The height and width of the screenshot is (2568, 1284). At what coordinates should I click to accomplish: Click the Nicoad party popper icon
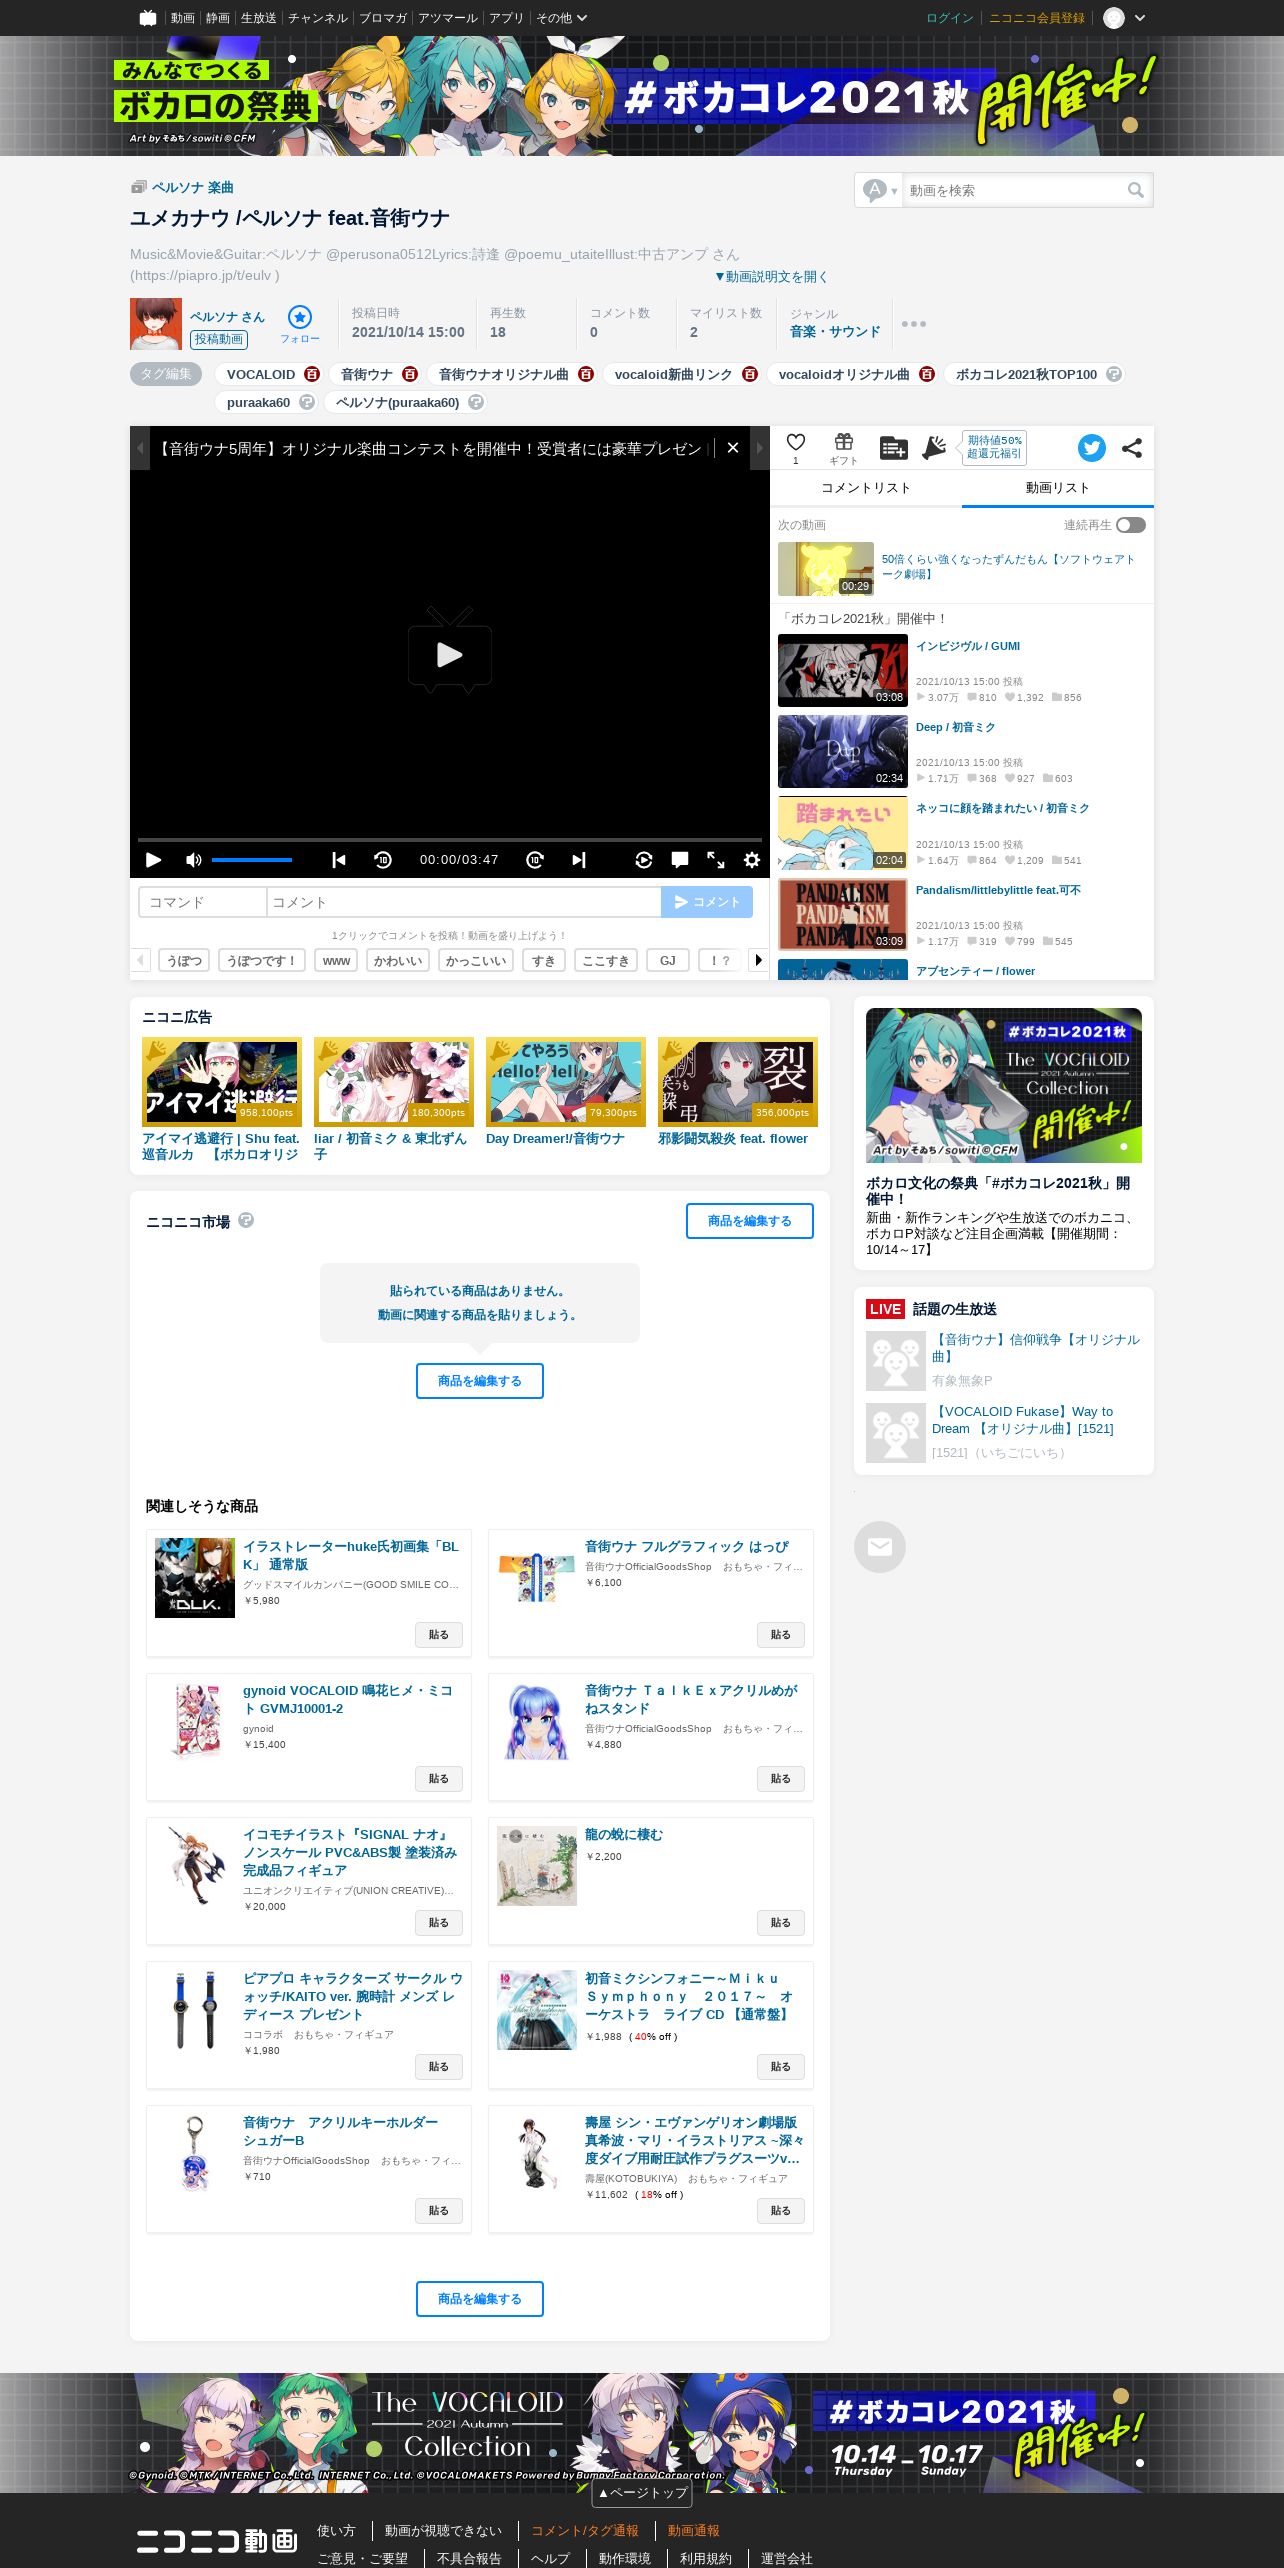pos(934,448)
